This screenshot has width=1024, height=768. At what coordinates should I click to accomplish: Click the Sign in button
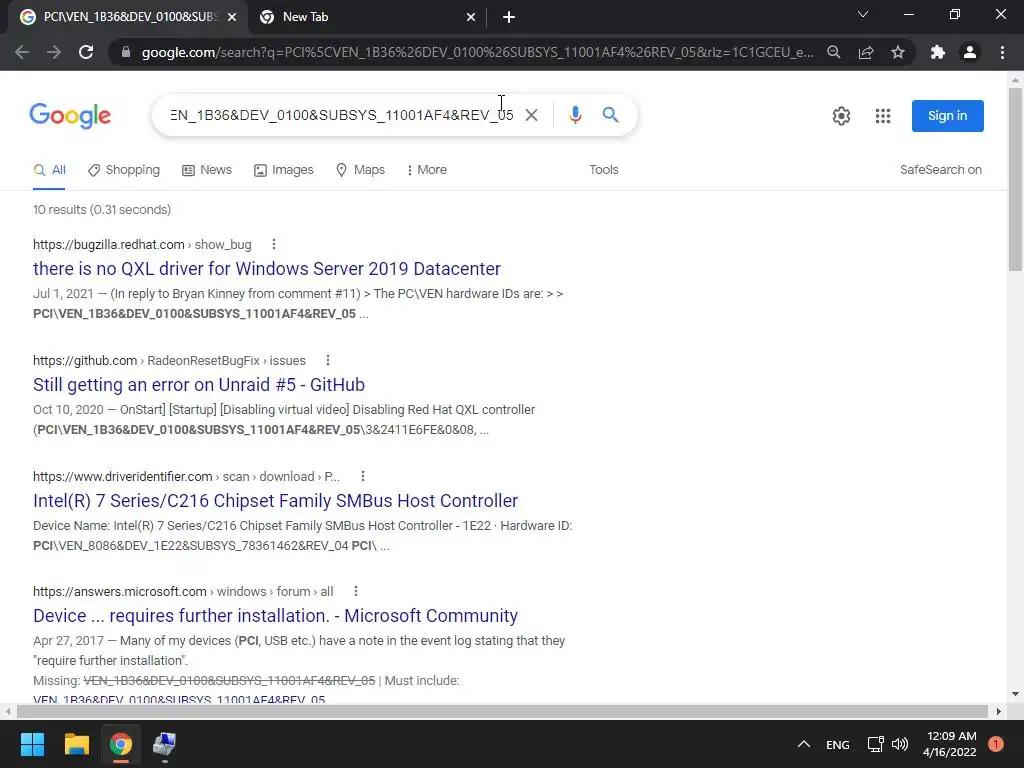(948, 116)
